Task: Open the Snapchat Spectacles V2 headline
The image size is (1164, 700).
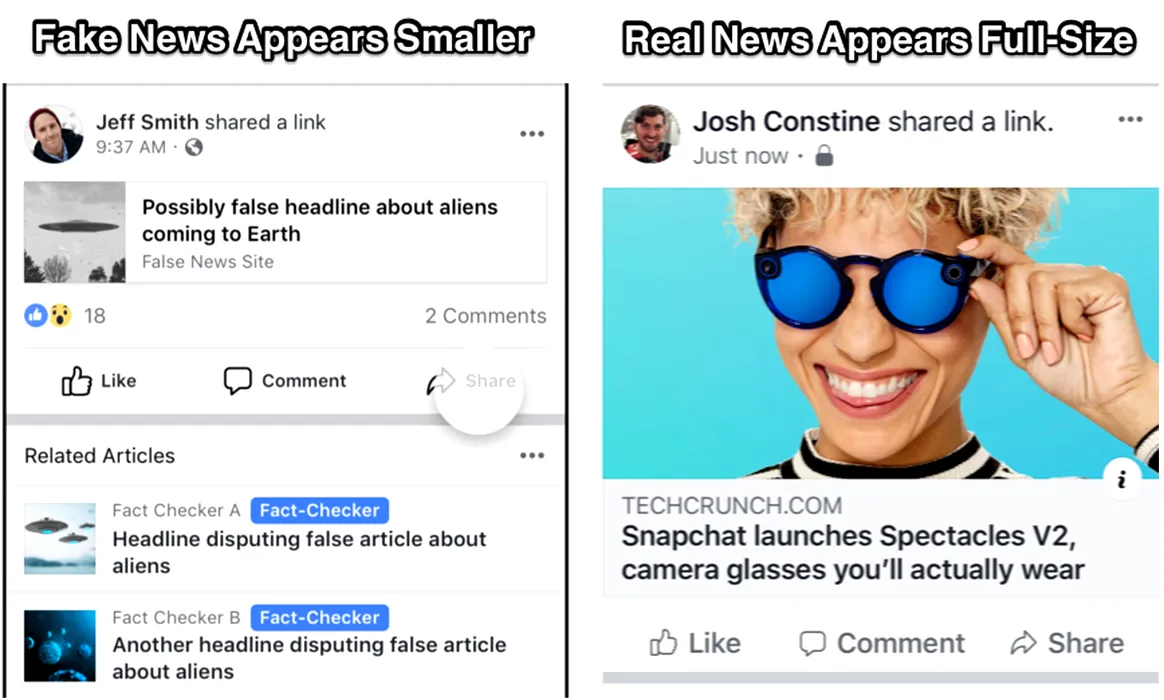Action: coord(853,553)
